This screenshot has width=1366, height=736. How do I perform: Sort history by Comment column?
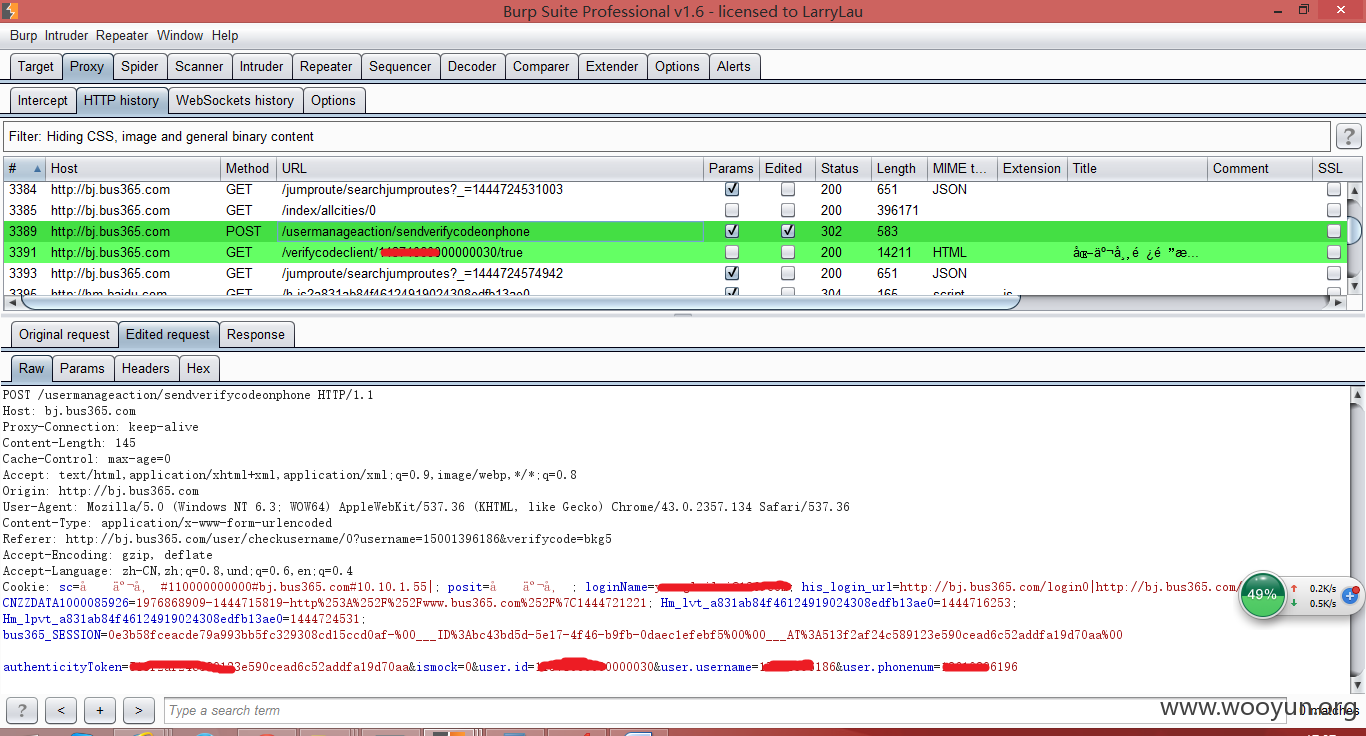pos(1260,168)
